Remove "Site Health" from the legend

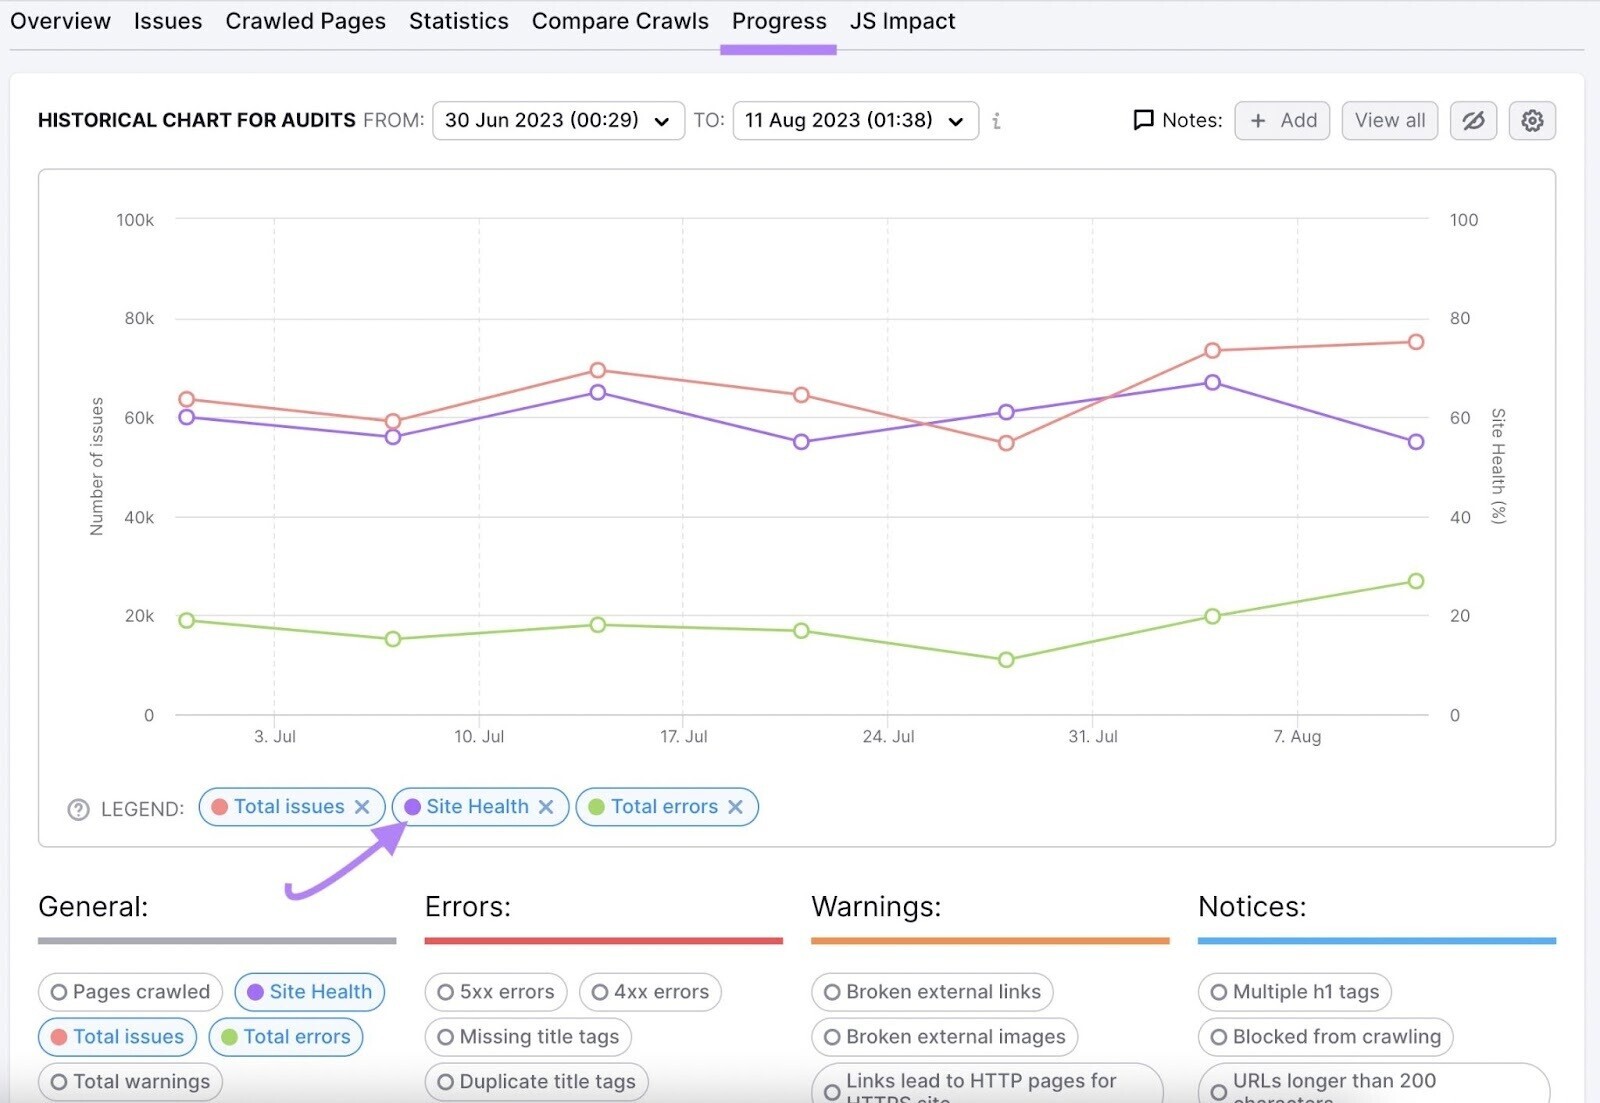(x=546, y=807)
